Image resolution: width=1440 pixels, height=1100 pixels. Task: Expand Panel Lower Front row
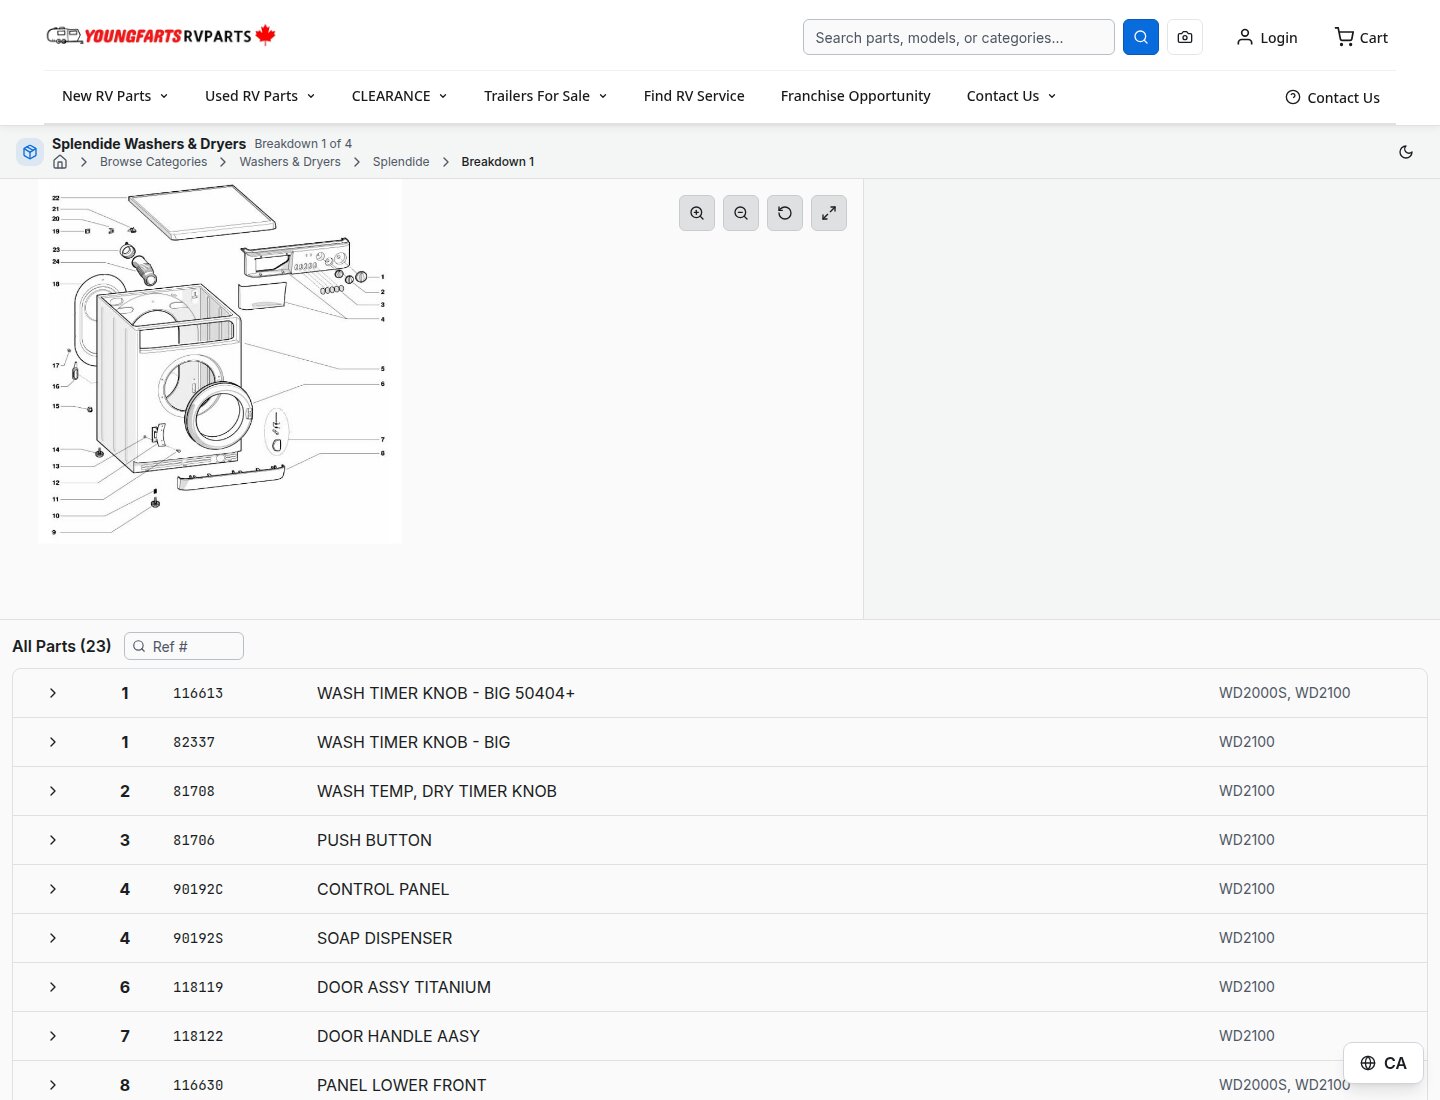53,1085
